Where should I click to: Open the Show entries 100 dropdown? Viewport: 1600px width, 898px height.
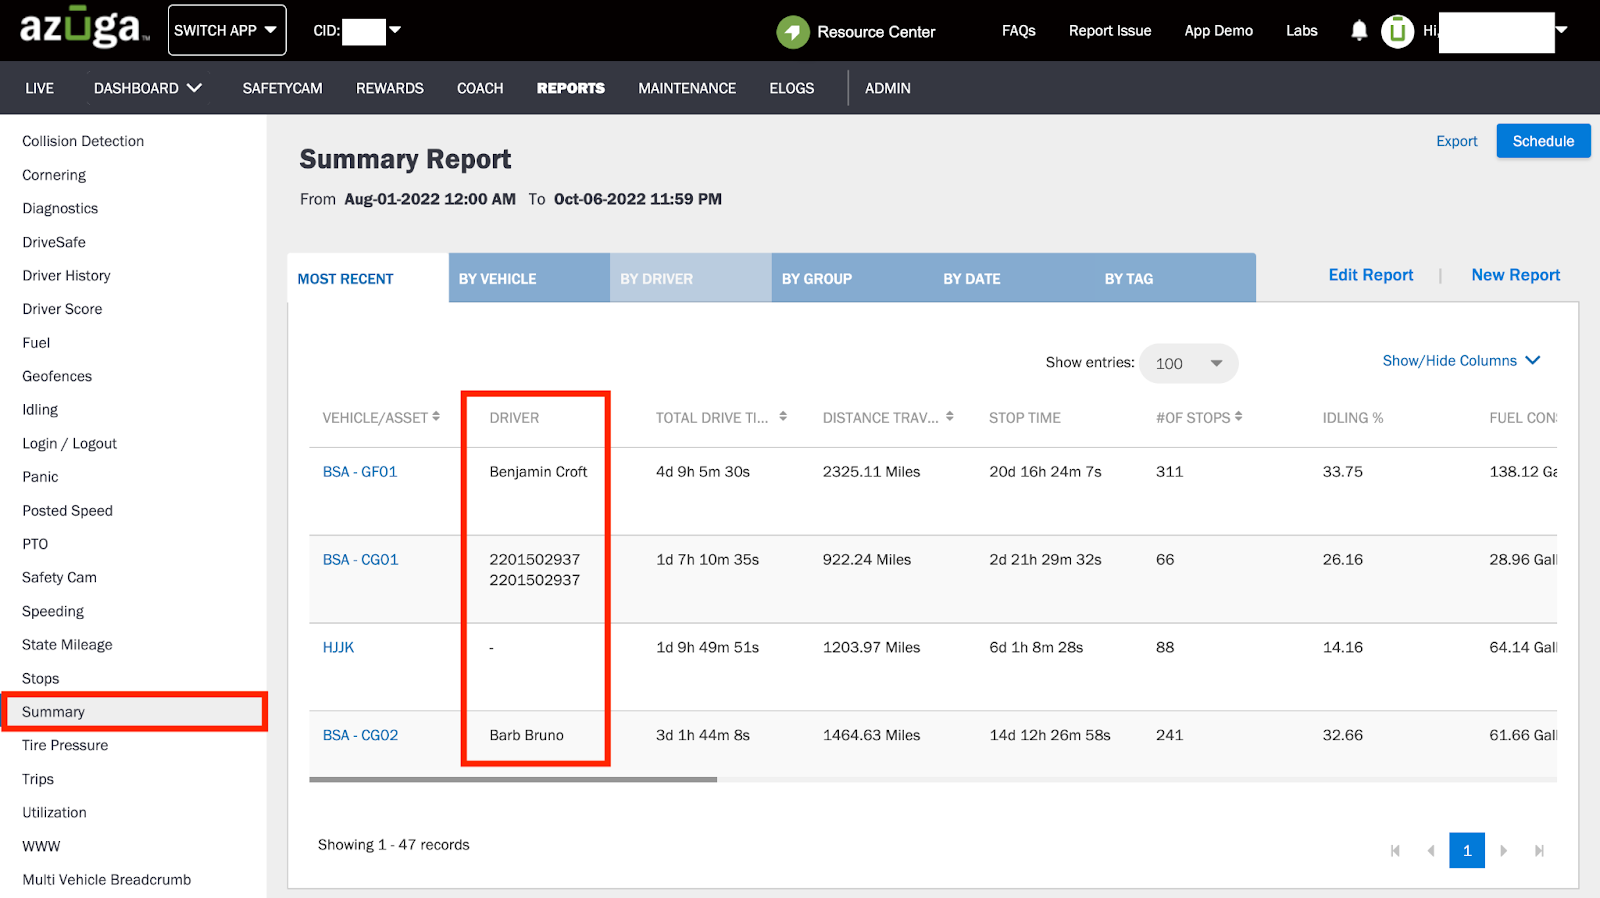coord(1189,364)
